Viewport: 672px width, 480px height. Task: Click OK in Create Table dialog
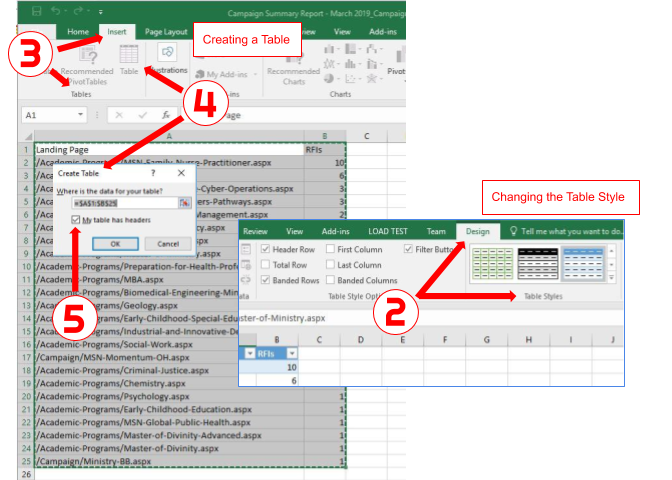point(115,243)
